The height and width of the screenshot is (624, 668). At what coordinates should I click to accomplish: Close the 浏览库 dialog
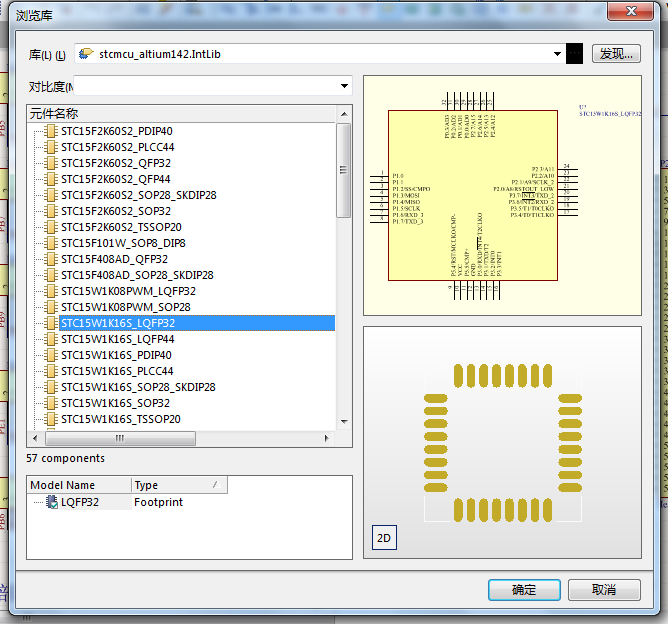(x=631, y=11)
